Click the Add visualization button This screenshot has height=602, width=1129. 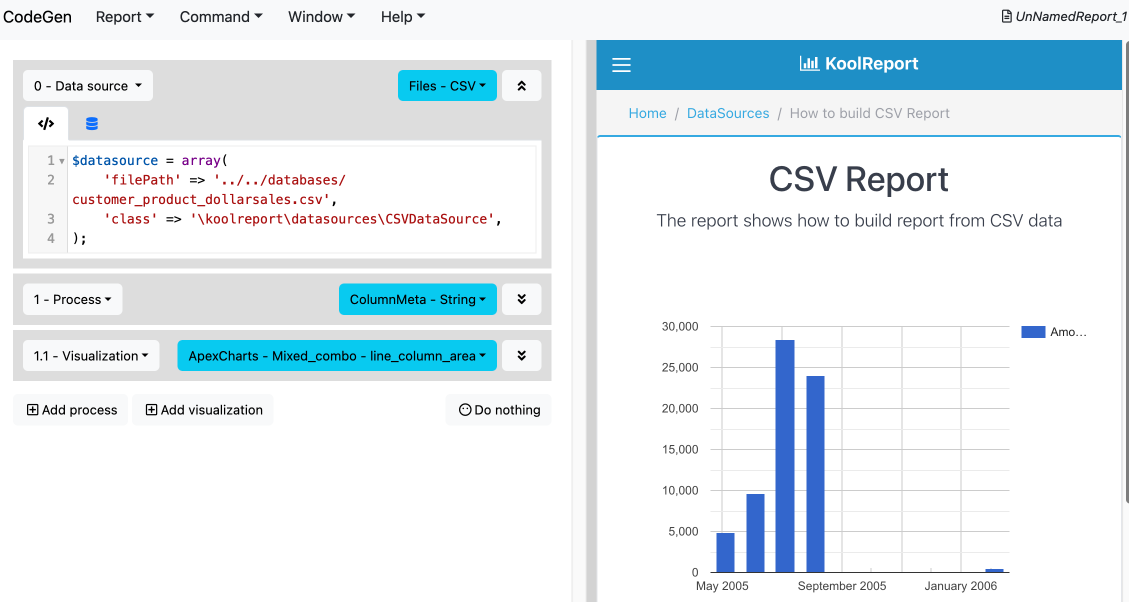(204, 410)
